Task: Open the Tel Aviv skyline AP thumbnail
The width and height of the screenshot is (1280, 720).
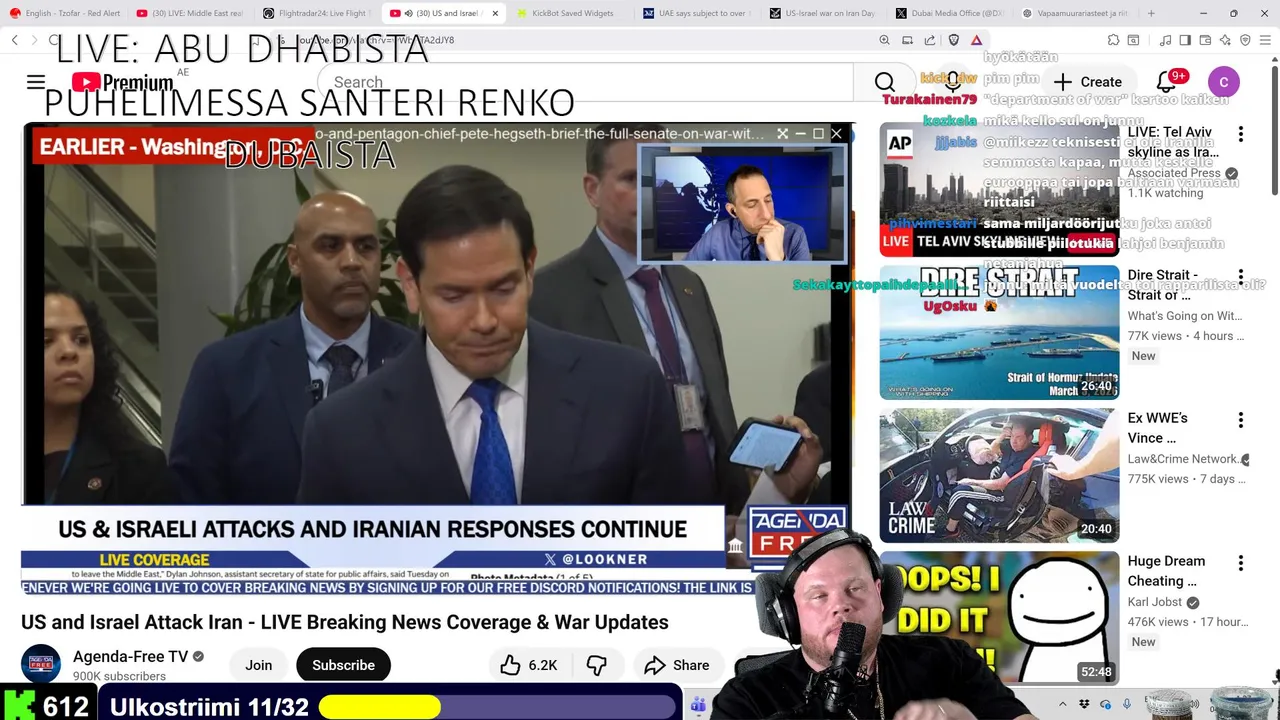Action: coord(999,189)
